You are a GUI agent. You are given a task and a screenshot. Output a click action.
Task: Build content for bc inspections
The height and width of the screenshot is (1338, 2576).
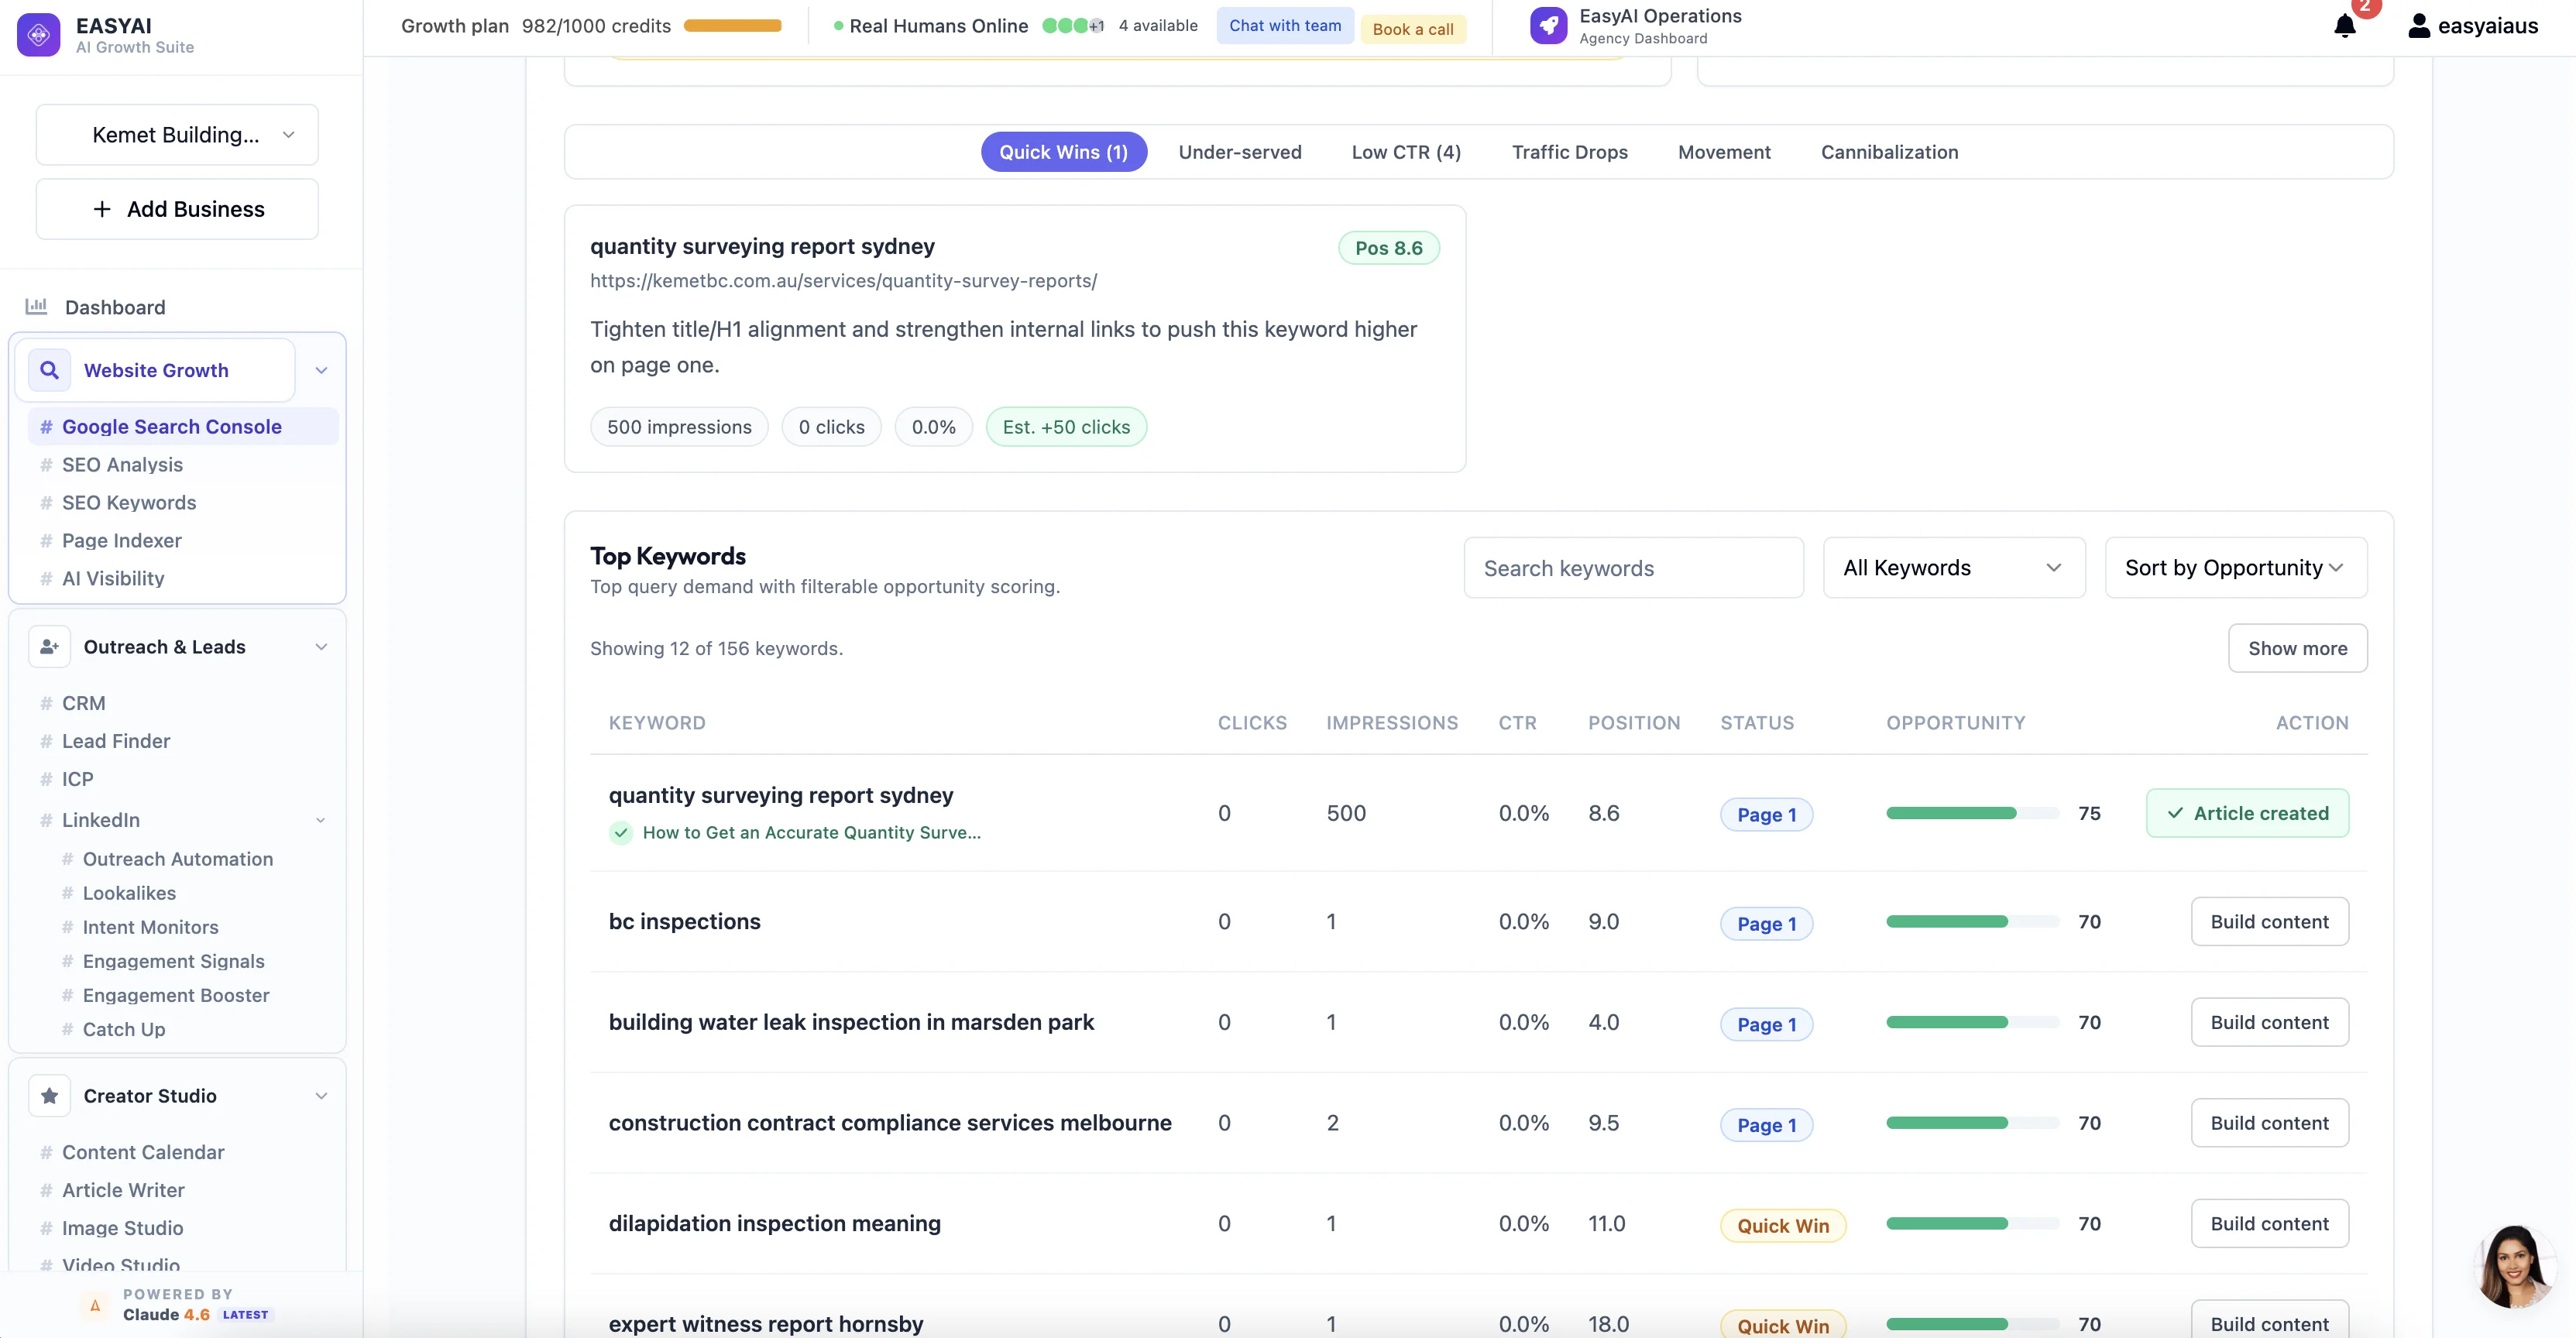[x=2269, y=921]
